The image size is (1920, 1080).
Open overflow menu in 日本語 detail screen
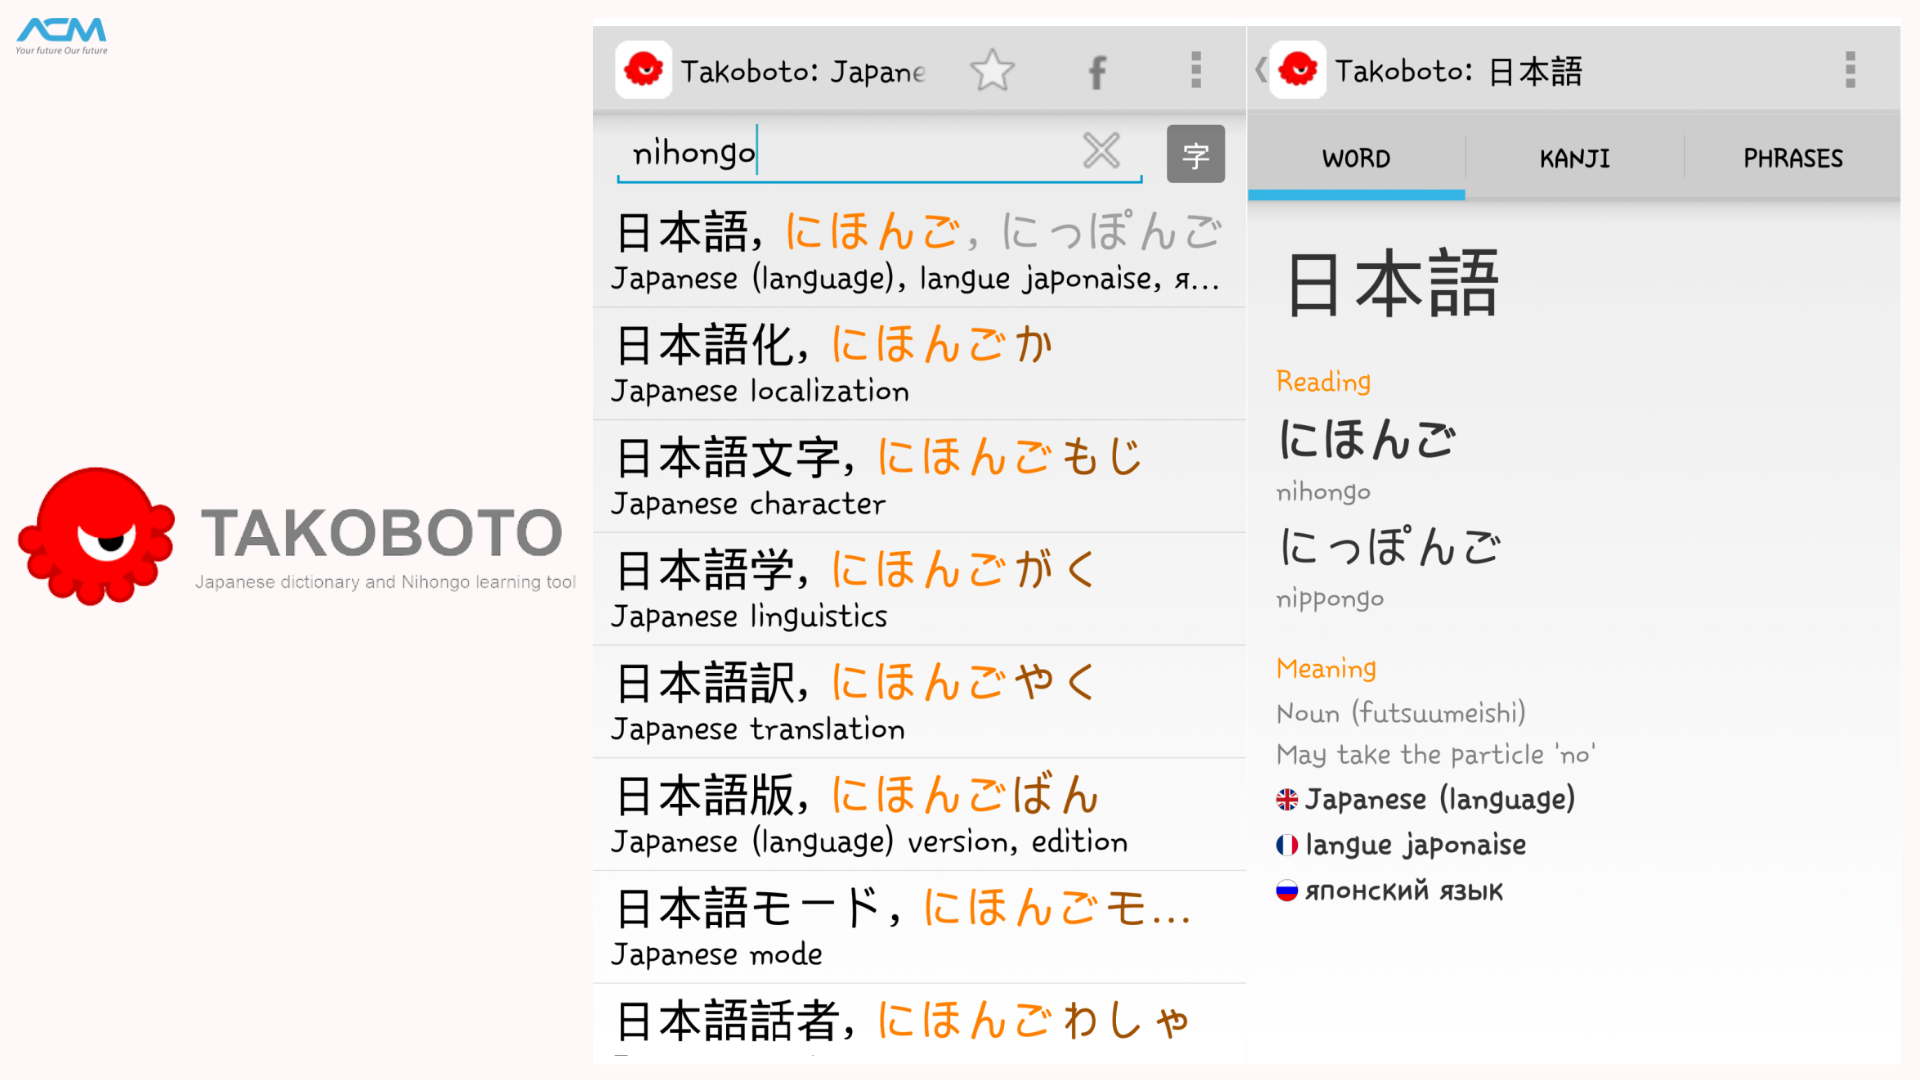click(1850, 70)
